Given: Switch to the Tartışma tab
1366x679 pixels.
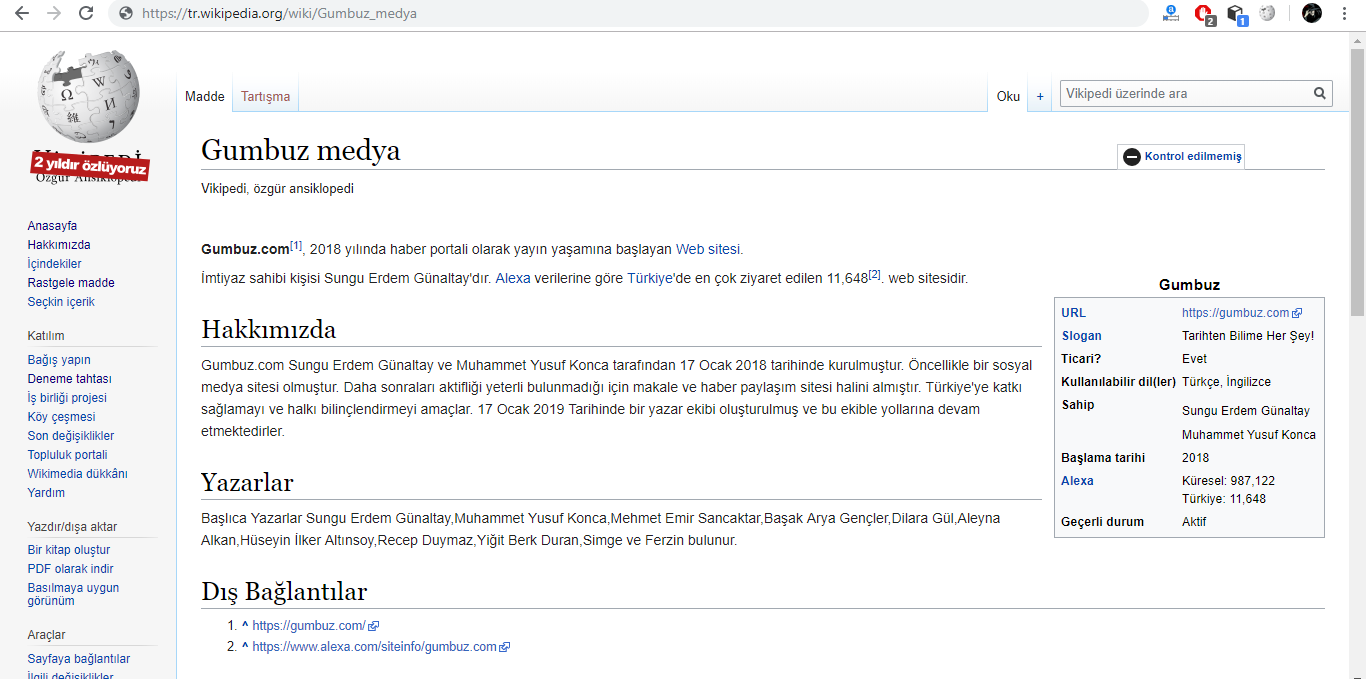Looking at the screenshot, I should pyautogui.click(x=265, y=96).
